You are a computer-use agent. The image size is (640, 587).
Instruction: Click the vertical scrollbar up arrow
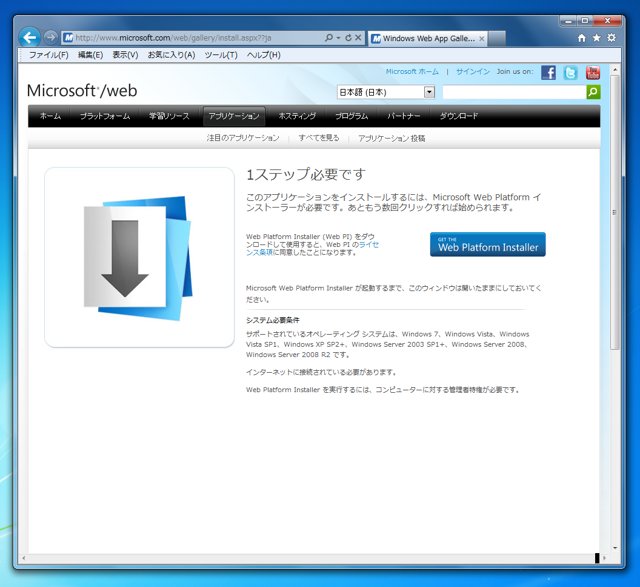coord(615,70)
